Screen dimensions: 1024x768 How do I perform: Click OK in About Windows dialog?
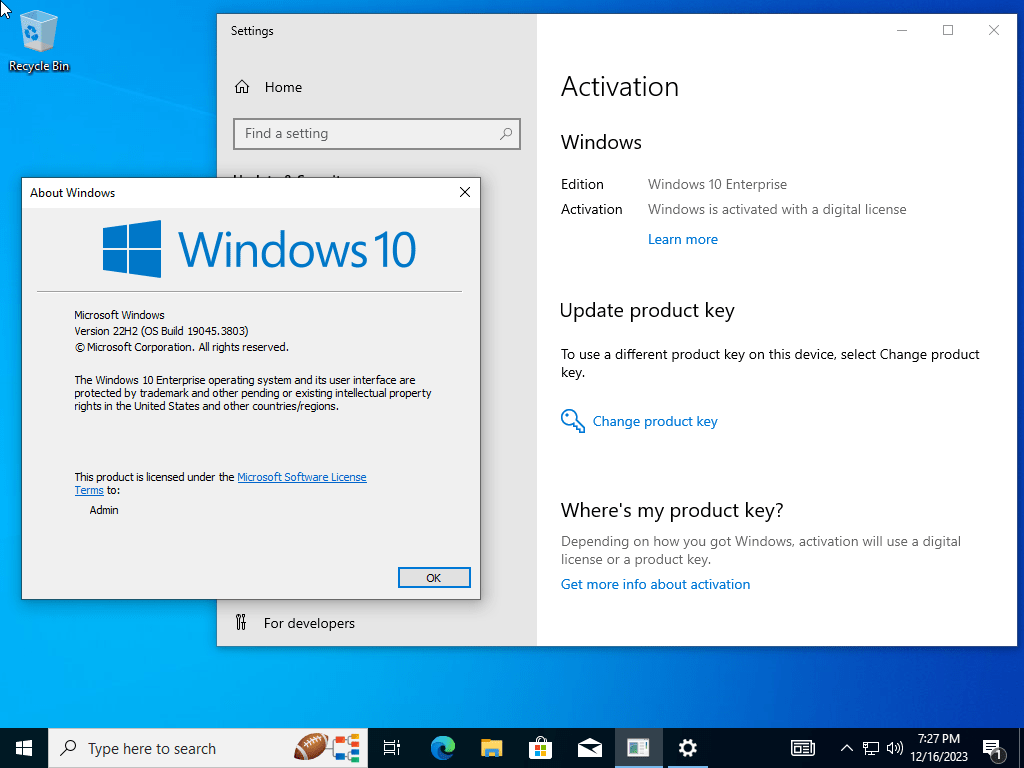coord(434,577)
